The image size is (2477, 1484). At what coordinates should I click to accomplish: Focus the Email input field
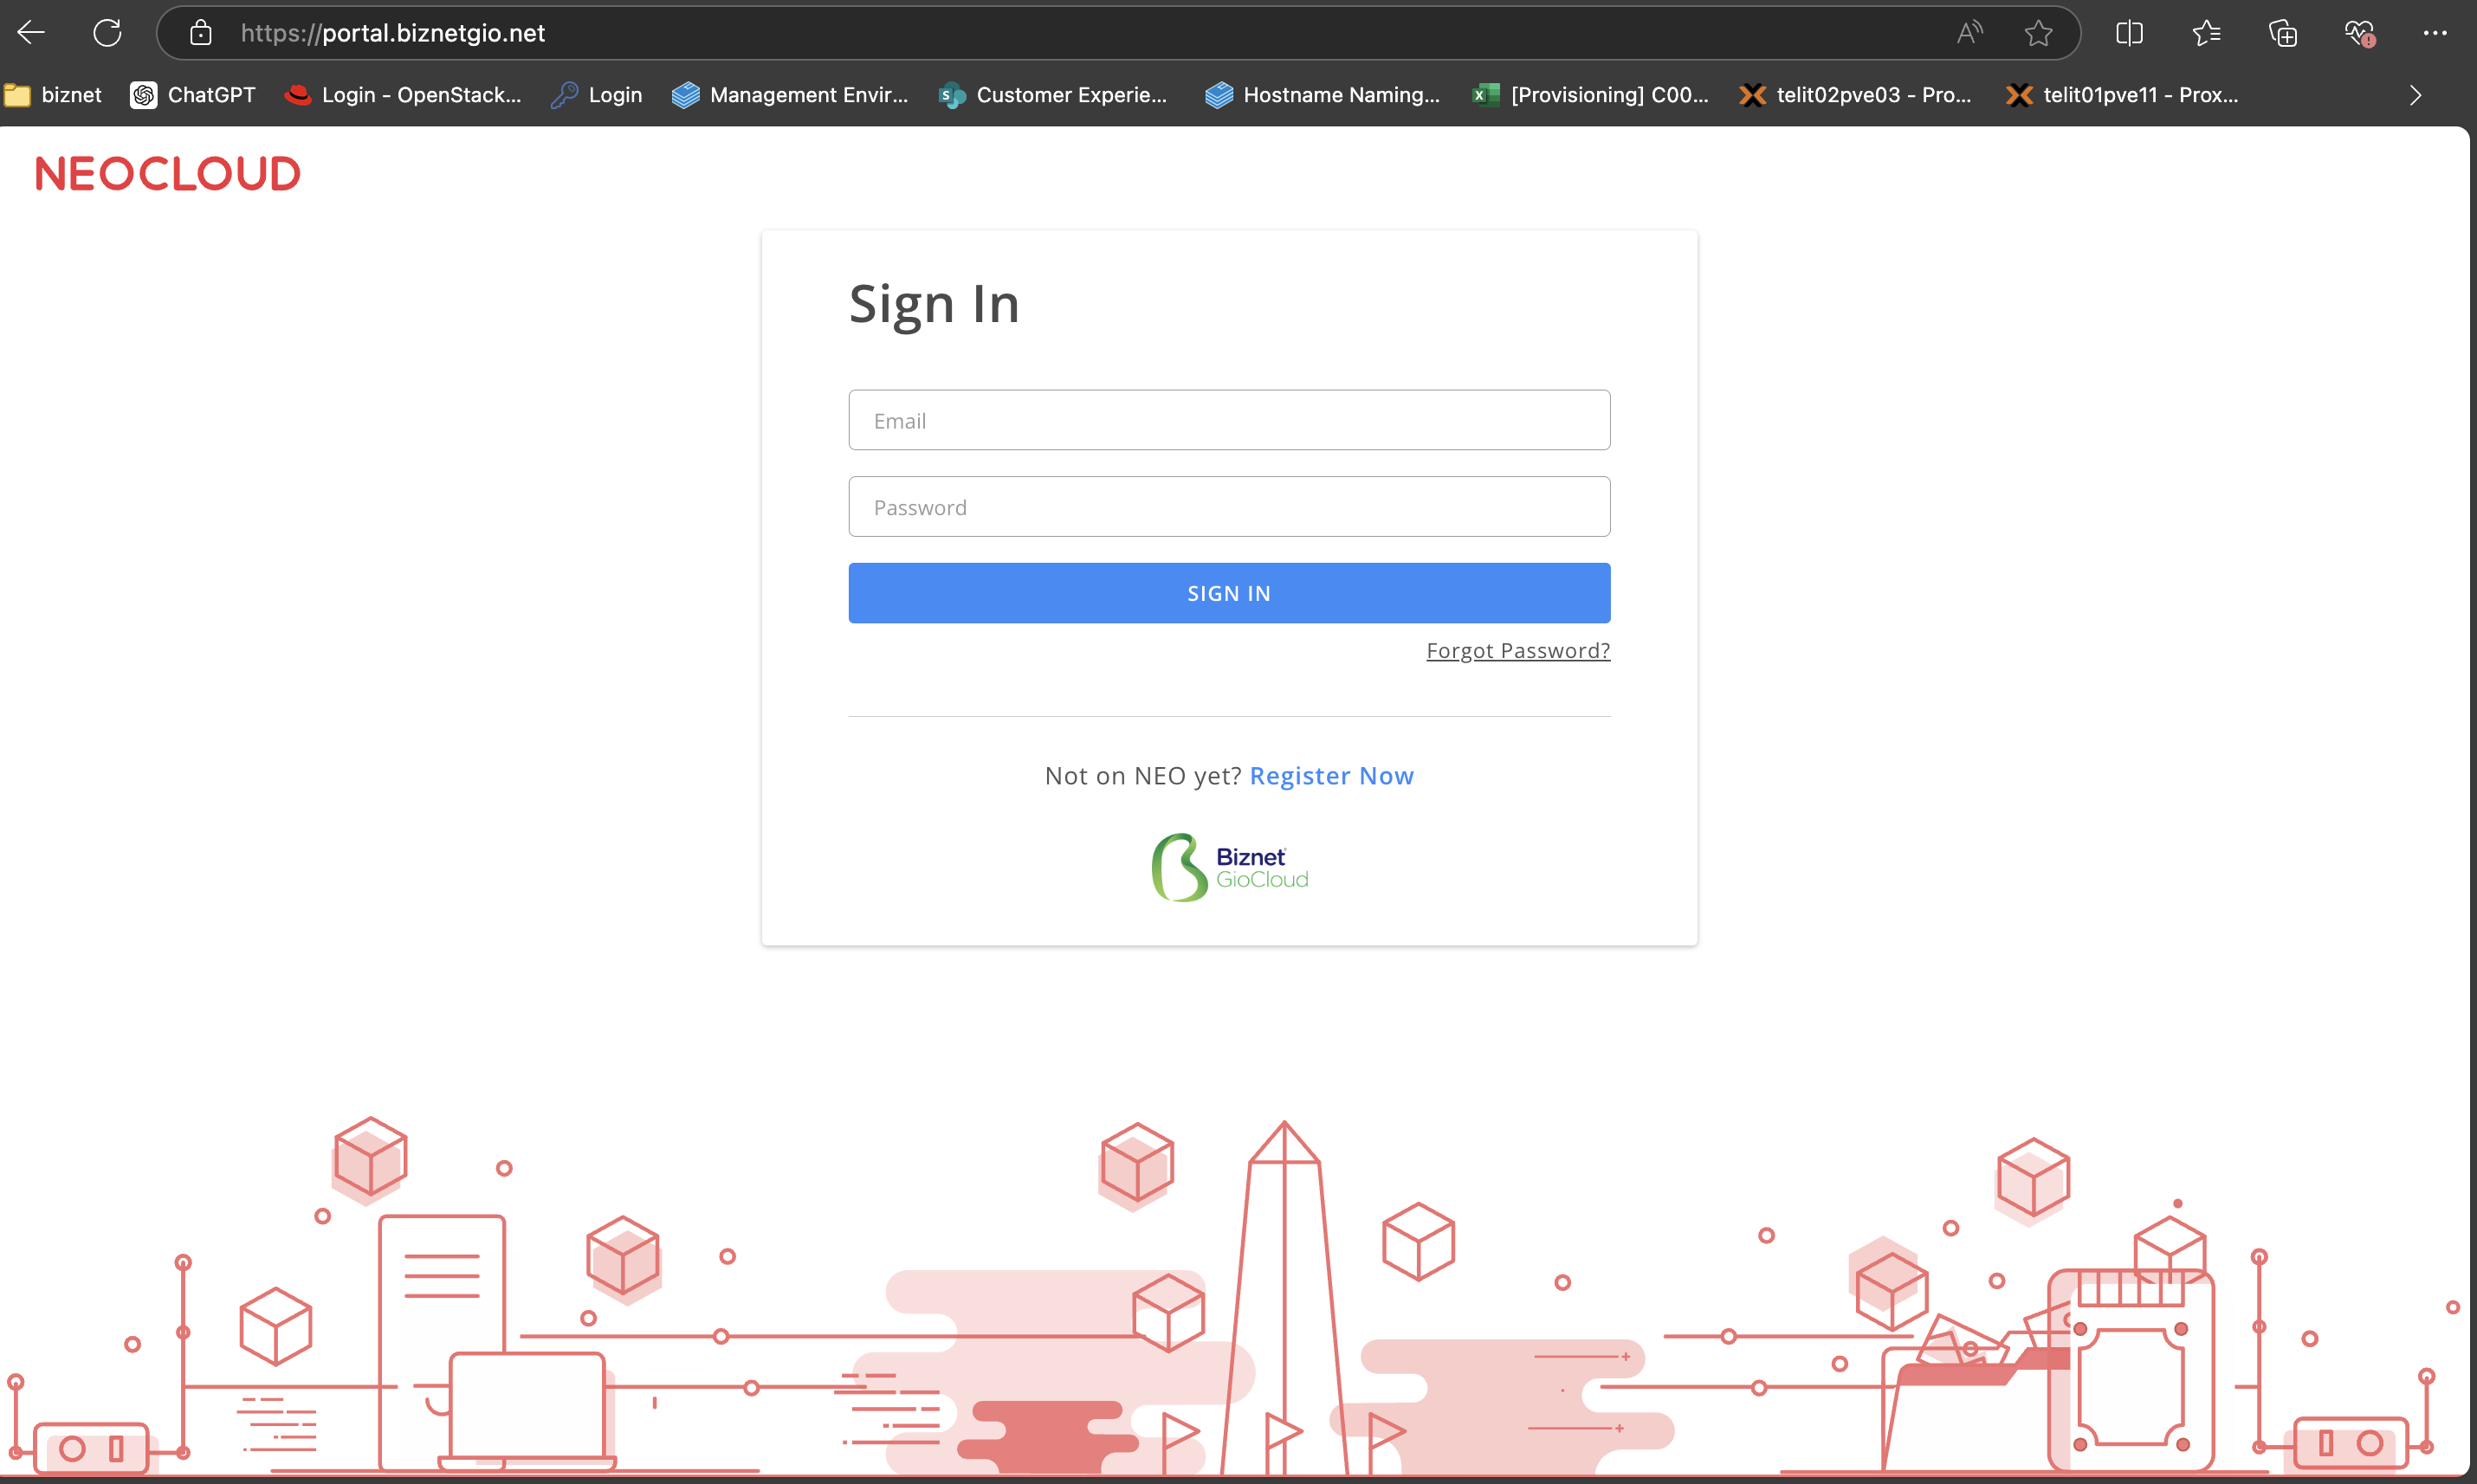click(1229, 420)
